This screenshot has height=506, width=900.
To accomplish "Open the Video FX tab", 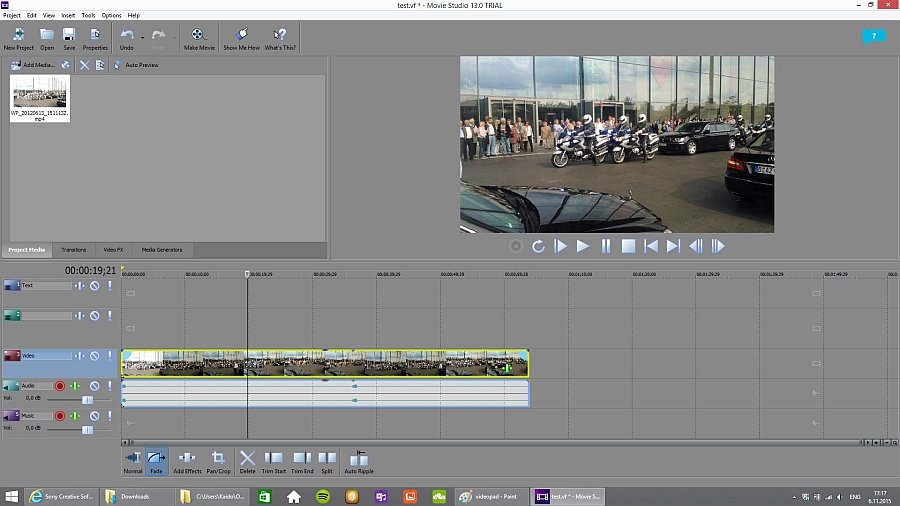I will pyautogui.click(x=113, y=250).
